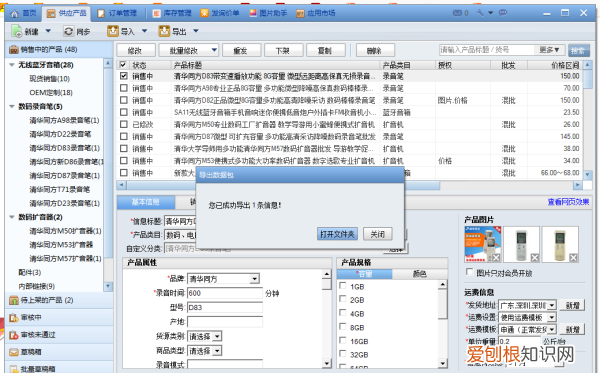Collapse the 数码录音笔(5) tree node
Screen dimensions: 600x373
[x=12, y=106]
